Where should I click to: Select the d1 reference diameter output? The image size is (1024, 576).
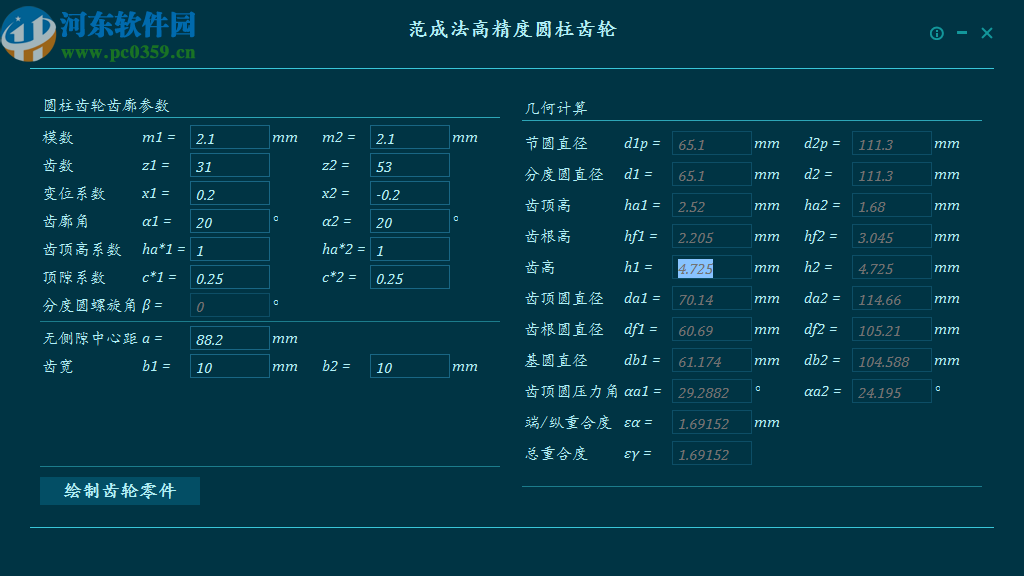[x=712, y=174]
